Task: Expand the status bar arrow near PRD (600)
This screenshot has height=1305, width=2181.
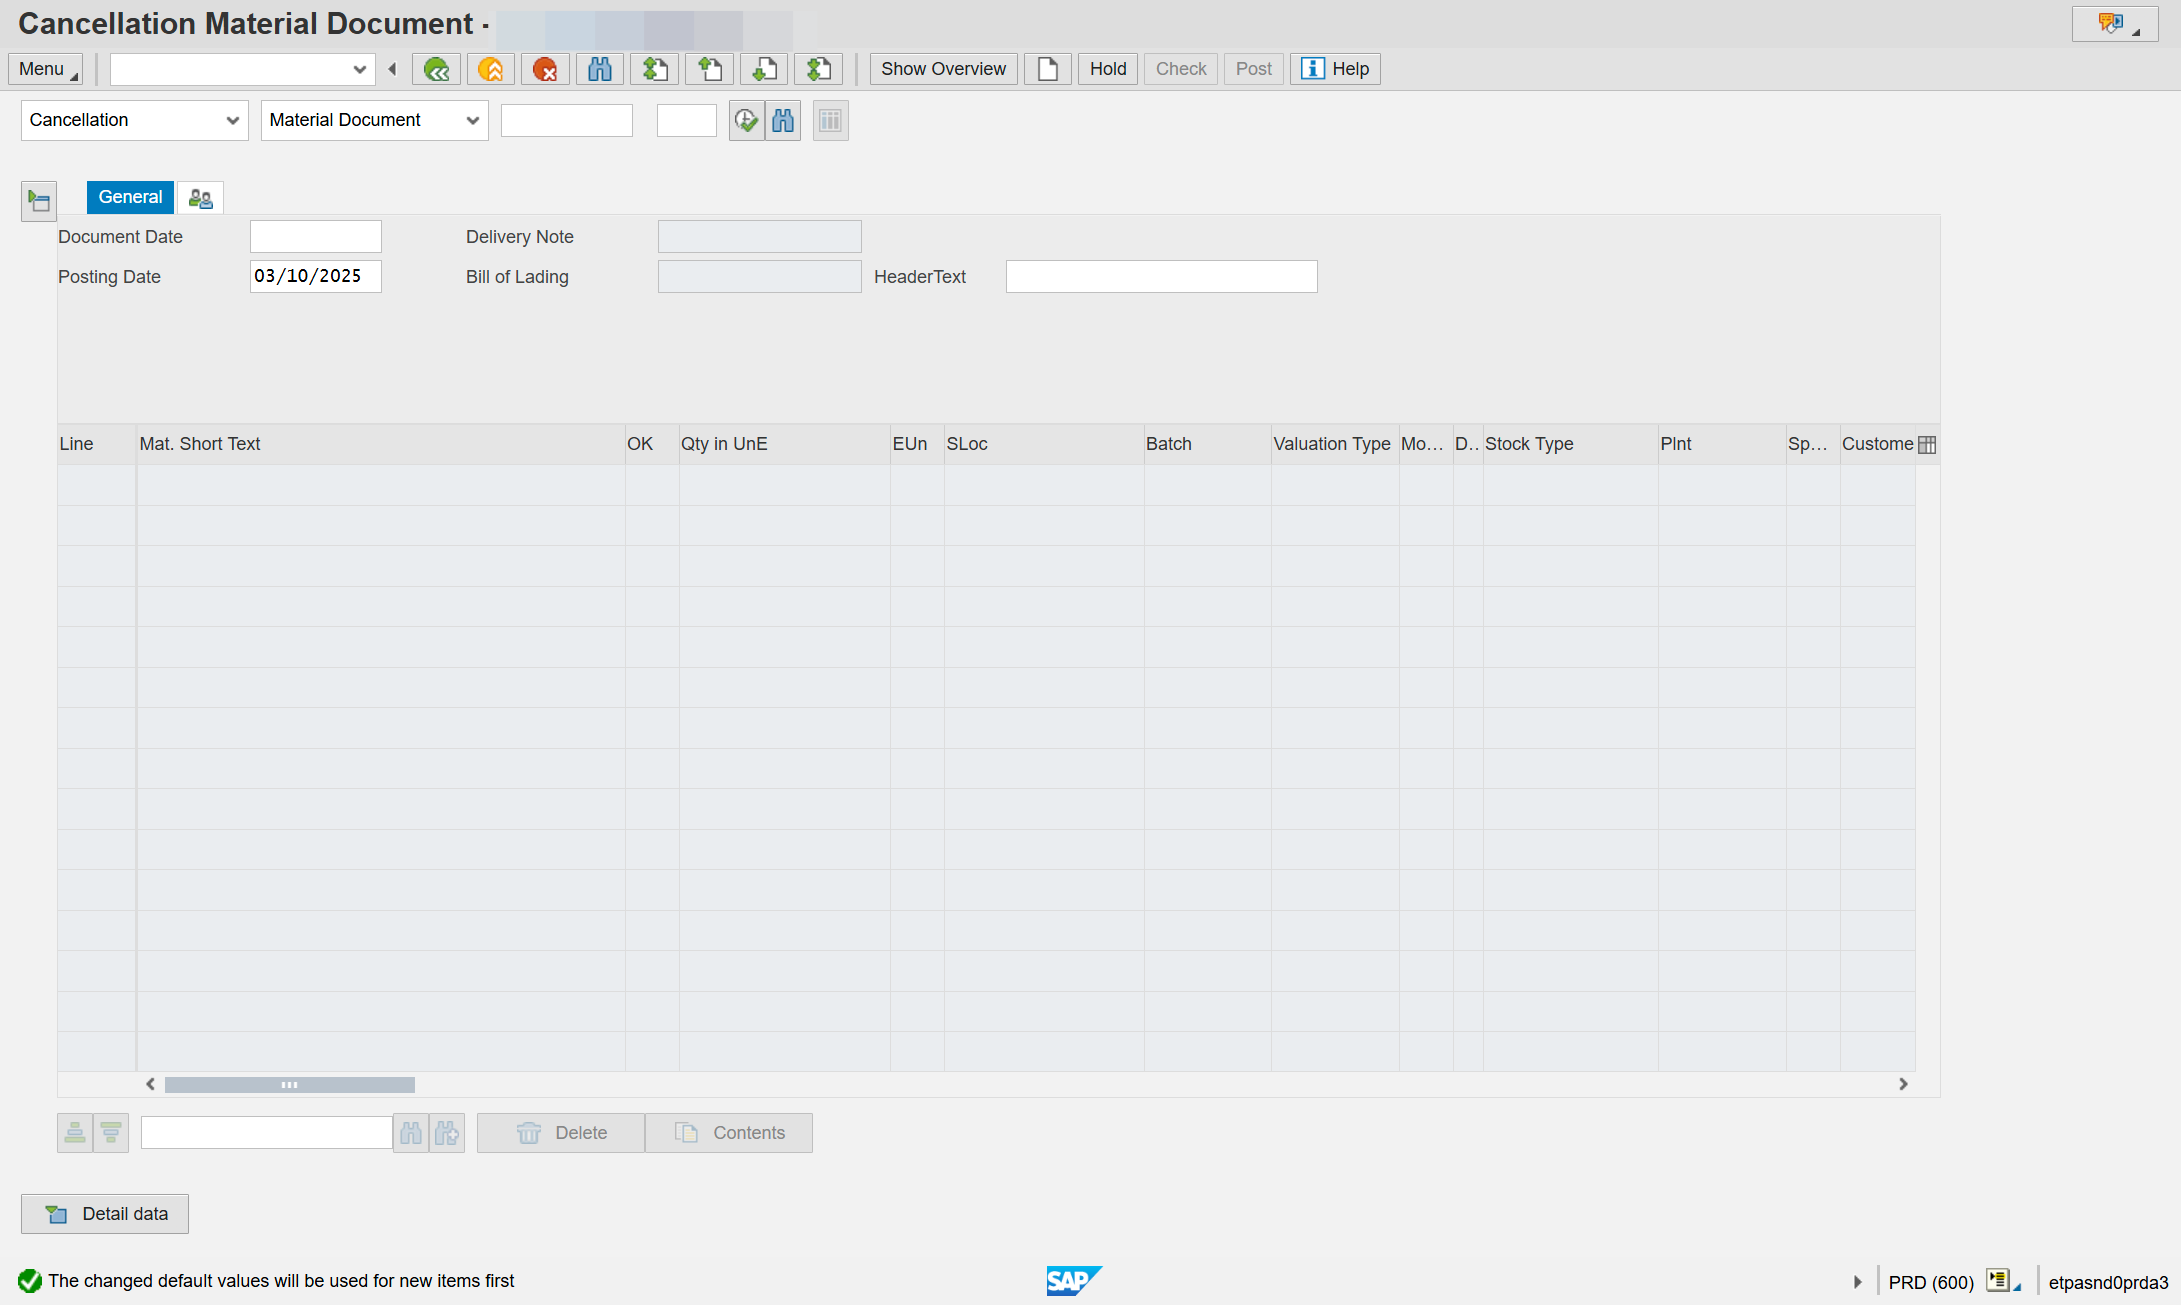Action: pyautogui.click(x=1857, y=1282)
